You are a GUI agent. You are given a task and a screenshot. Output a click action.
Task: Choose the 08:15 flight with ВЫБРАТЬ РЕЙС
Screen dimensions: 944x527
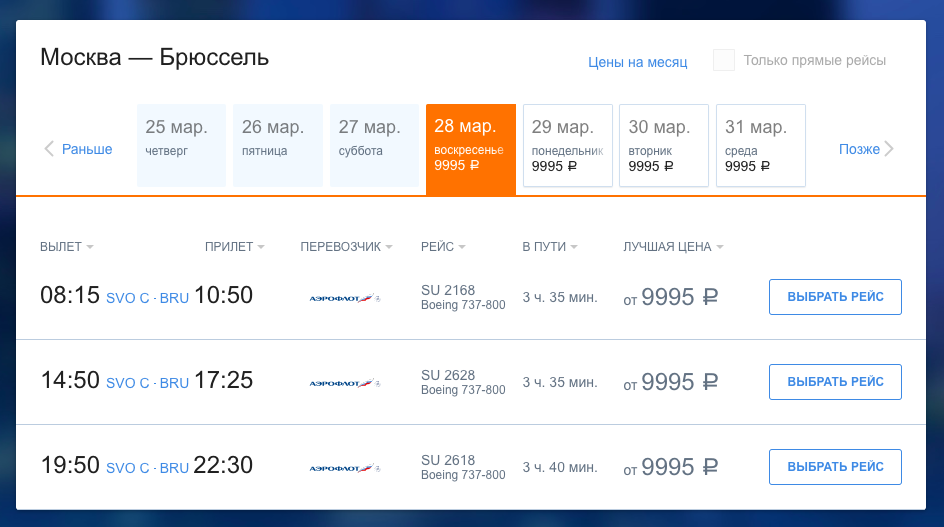coord(835,297)
